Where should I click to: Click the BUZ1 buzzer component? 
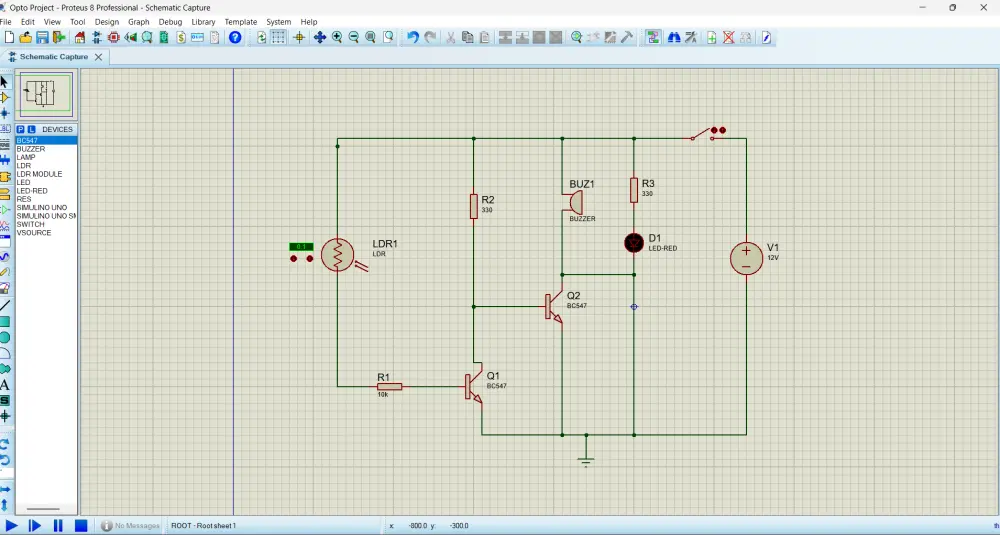(x=575, y=203)
